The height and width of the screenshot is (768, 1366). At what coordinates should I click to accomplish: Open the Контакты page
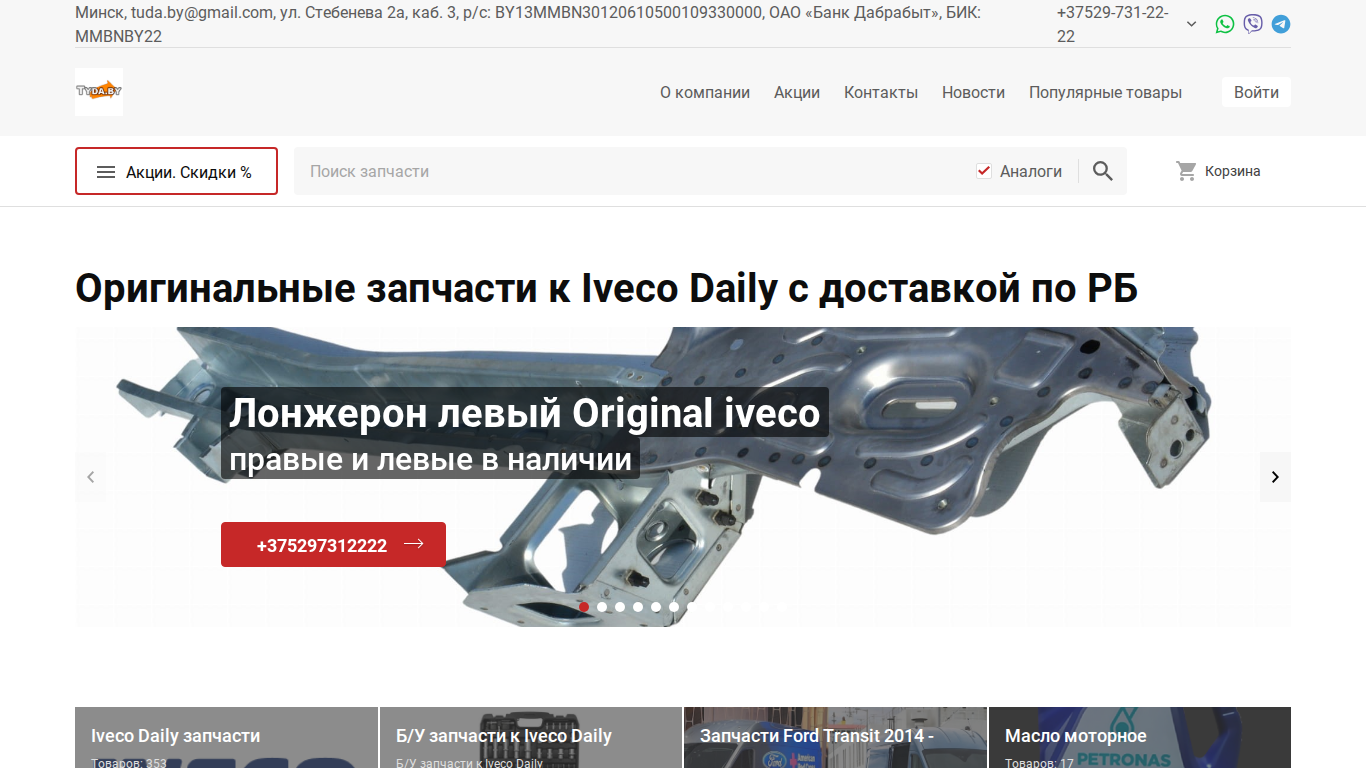[881, 92]
